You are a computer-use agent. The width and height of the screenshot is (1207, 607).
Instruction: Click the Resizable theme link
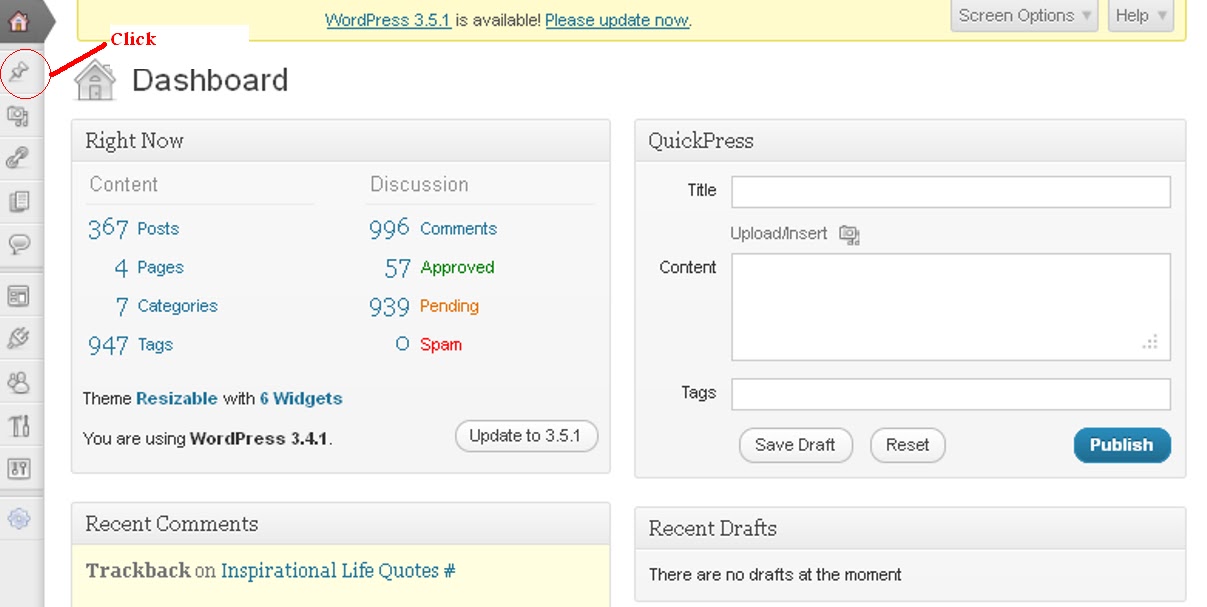[177, 398]
